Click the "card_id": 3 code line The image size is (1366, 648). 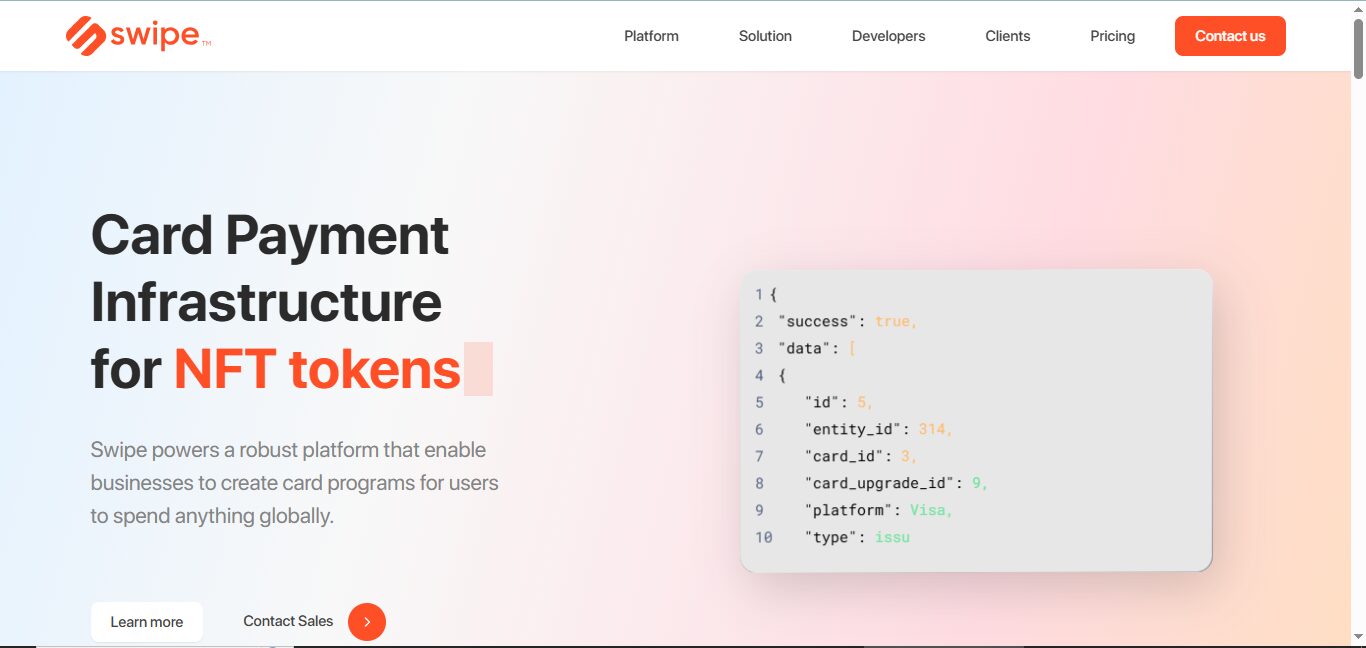860,456
